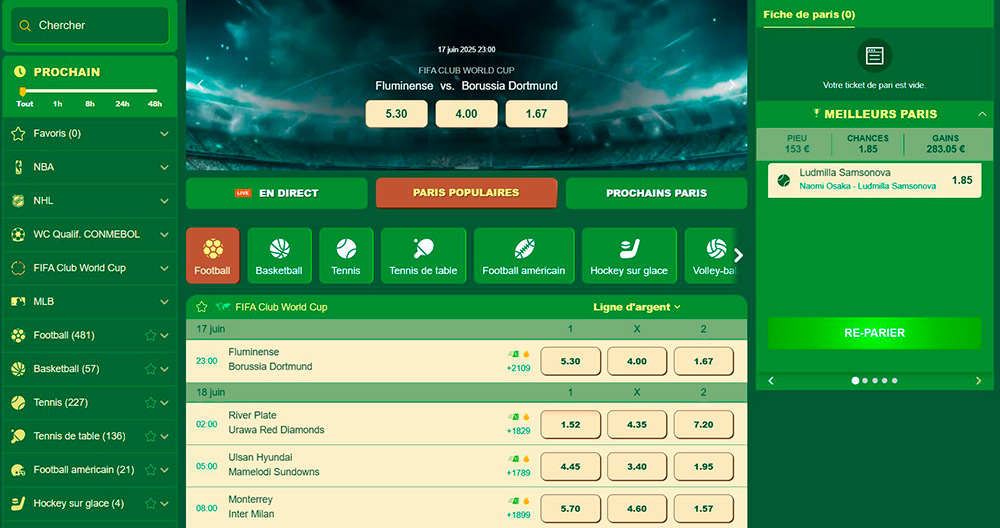
Task: Select the Football américain icon tile
Action: coord(524,256)
